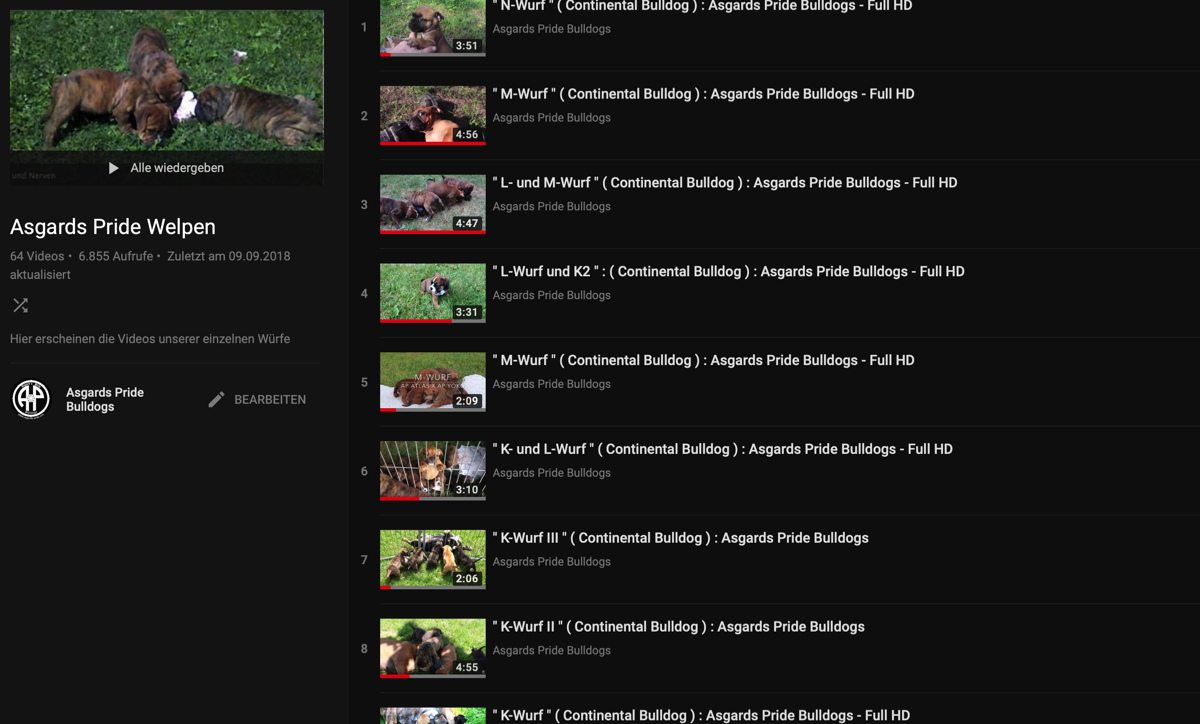Open the 2:09 M-Wurf video thumbnail
The height and width of the screenshot is (724, 1200).
(433, 382)
